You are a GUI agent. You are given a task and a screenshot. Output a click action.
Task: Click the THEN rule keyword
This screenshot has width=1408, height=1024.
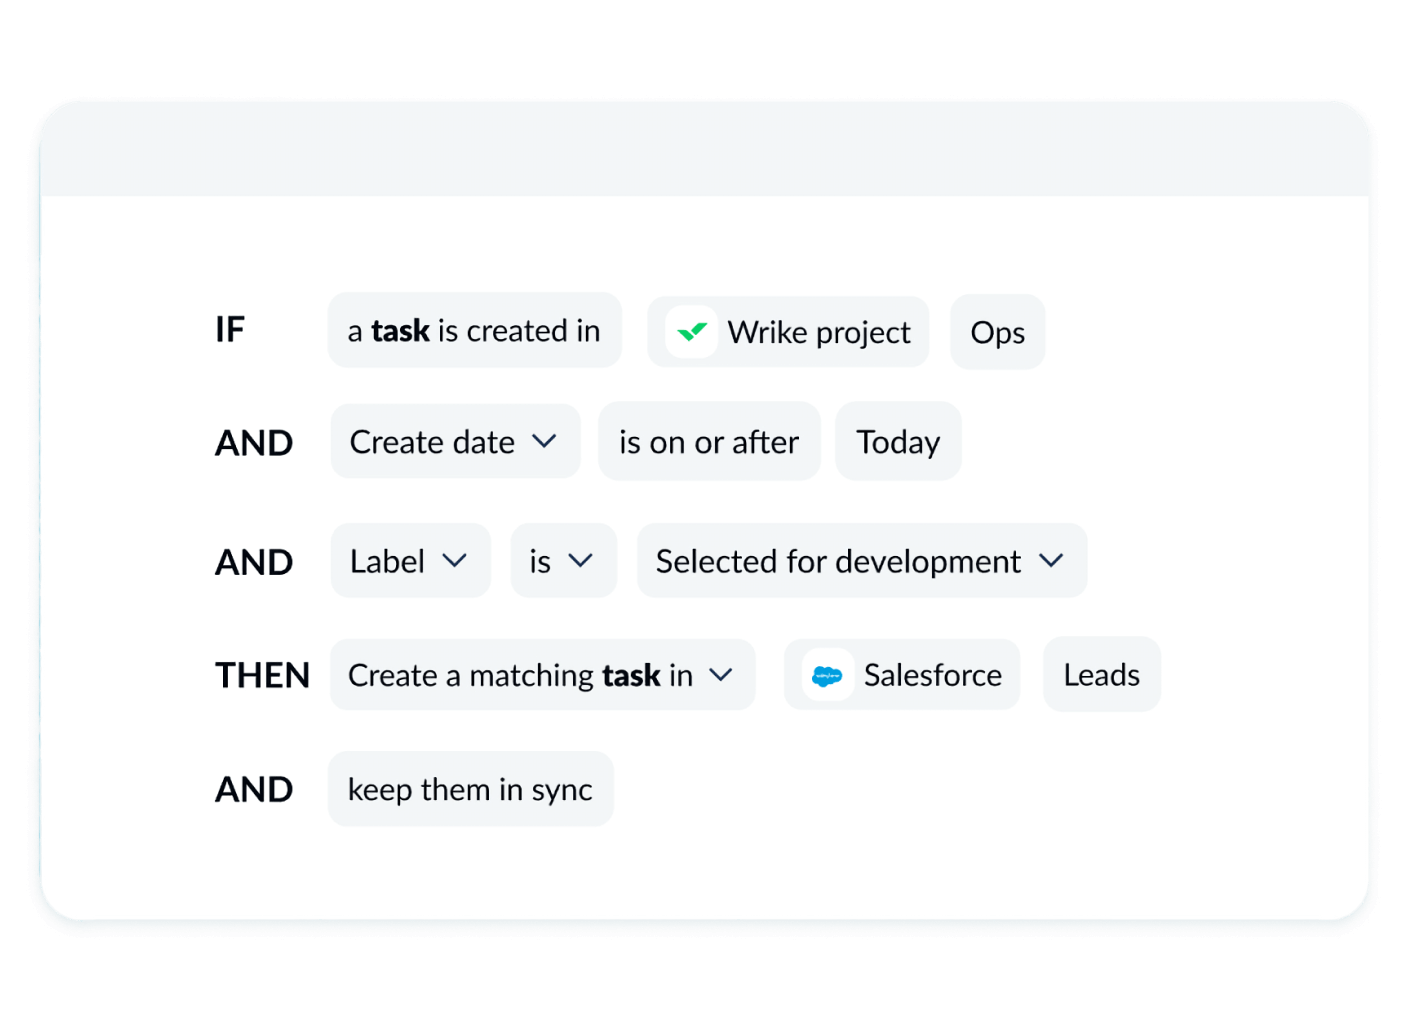pos(262,676)
